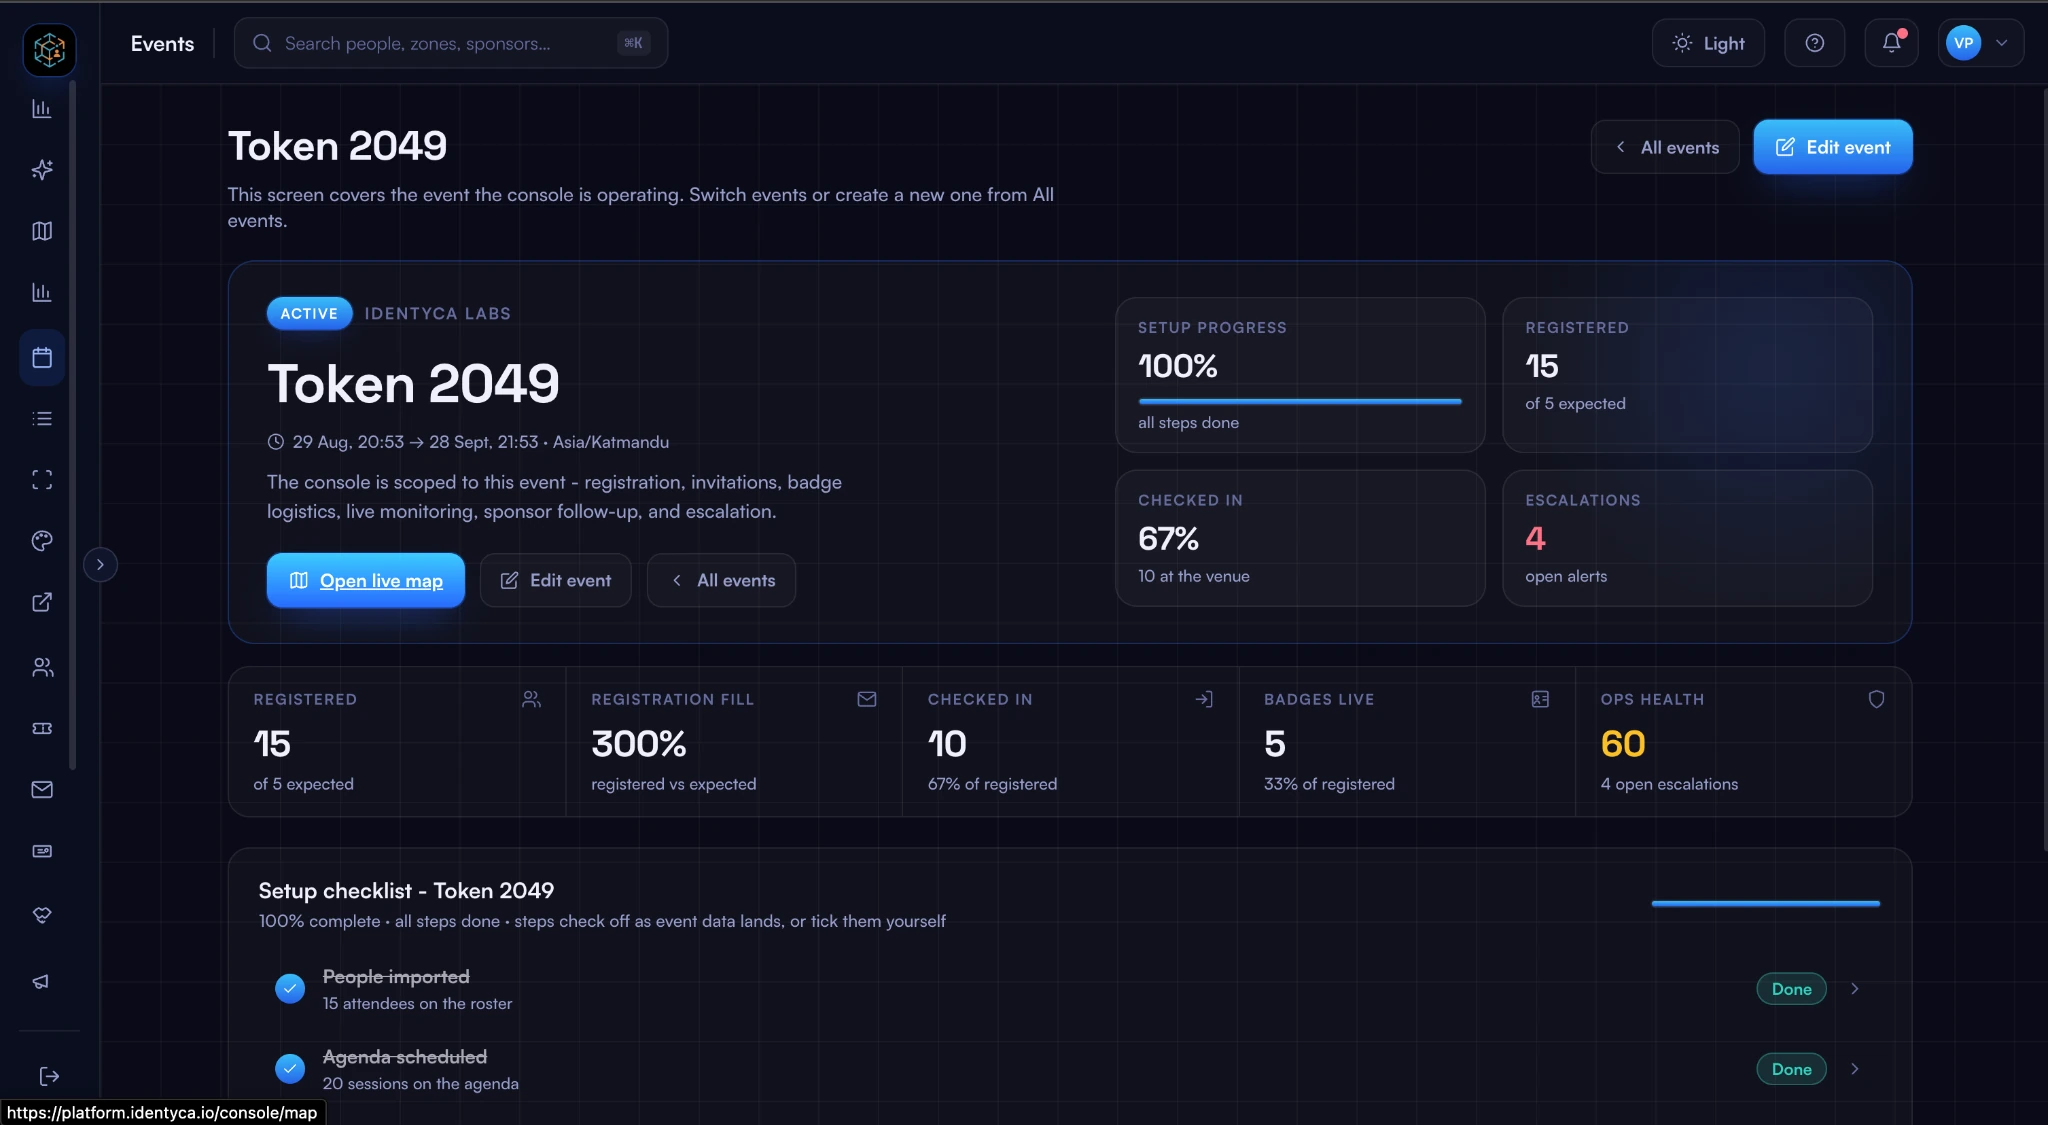Toggle the Agenda scheduled checklist checkmark
Screen dimensions: 2048x1125
(x=290, y=1068)
